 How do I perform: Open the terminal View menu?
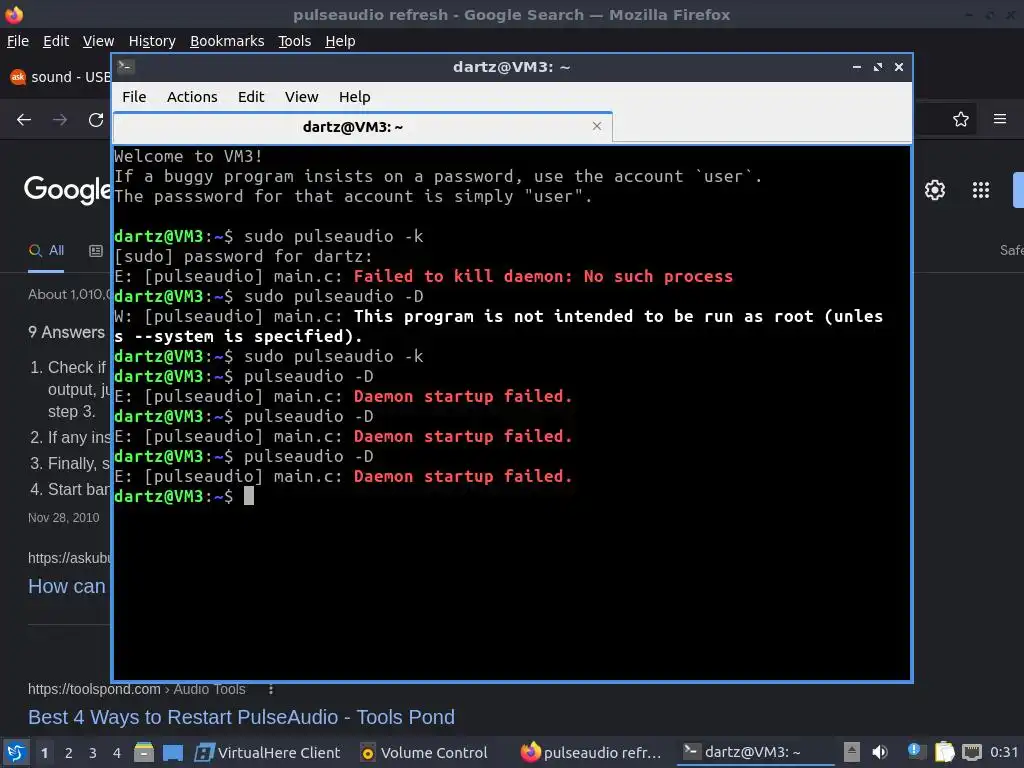click(x=301, y=97)
